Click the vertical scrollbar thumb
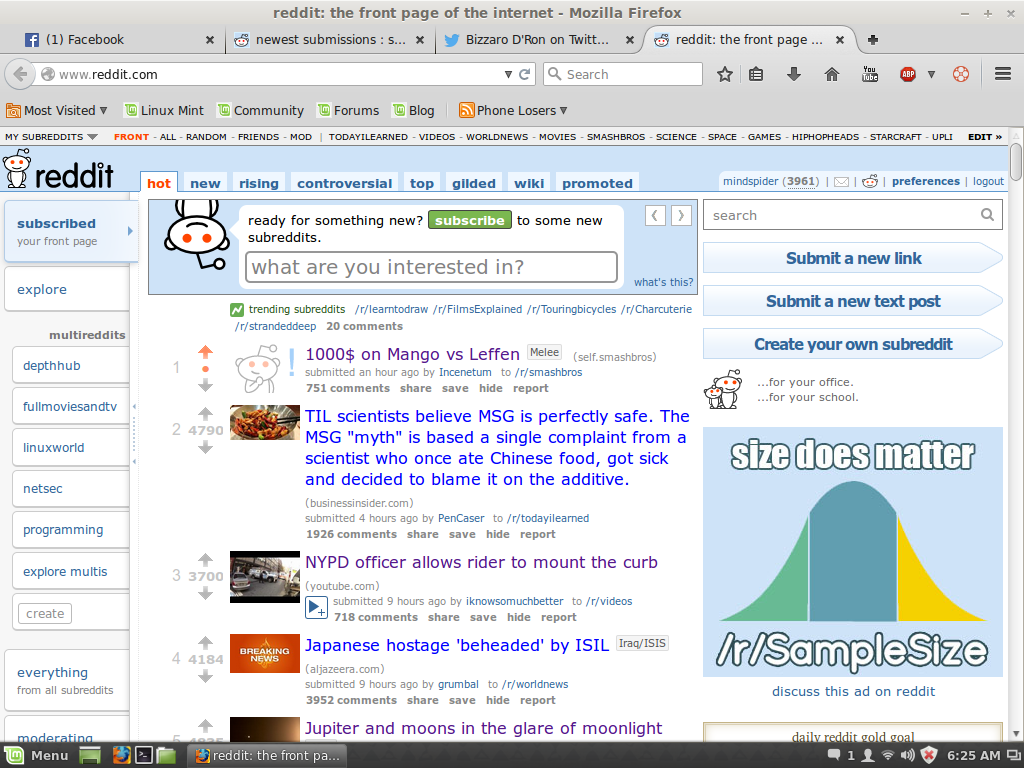 pyautogui.click(x=1016, y=161)
